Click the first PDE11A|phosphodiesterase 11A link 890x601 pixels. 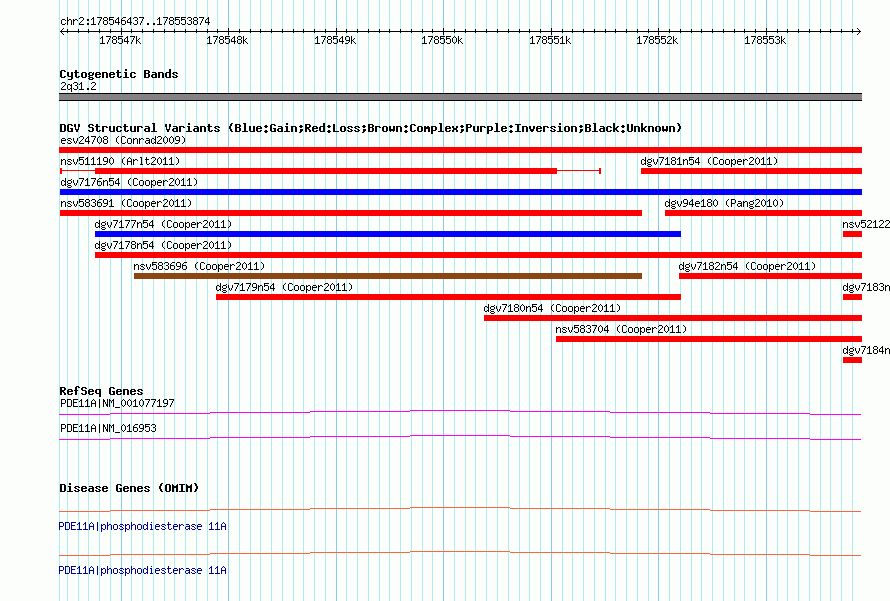[x=142, y=527]
